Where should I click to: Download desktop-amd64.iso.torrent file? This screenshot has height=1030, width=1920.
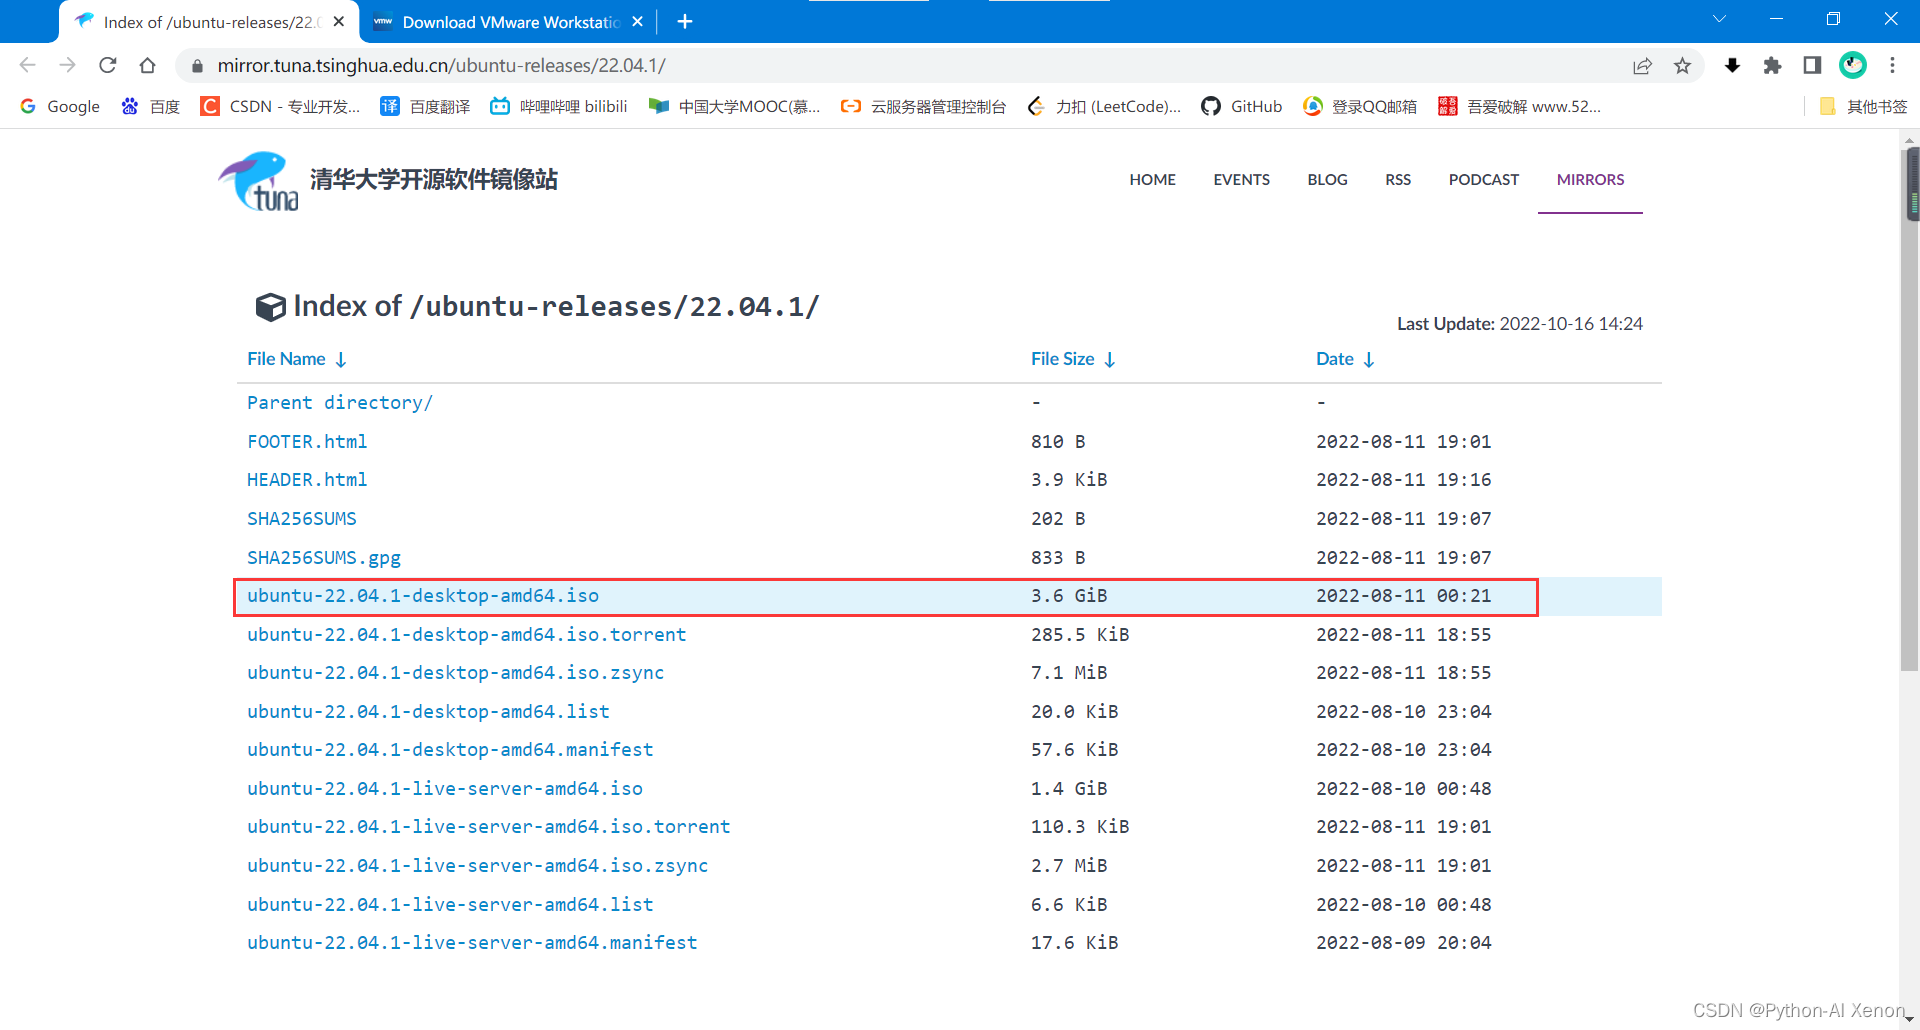point(466,635)
